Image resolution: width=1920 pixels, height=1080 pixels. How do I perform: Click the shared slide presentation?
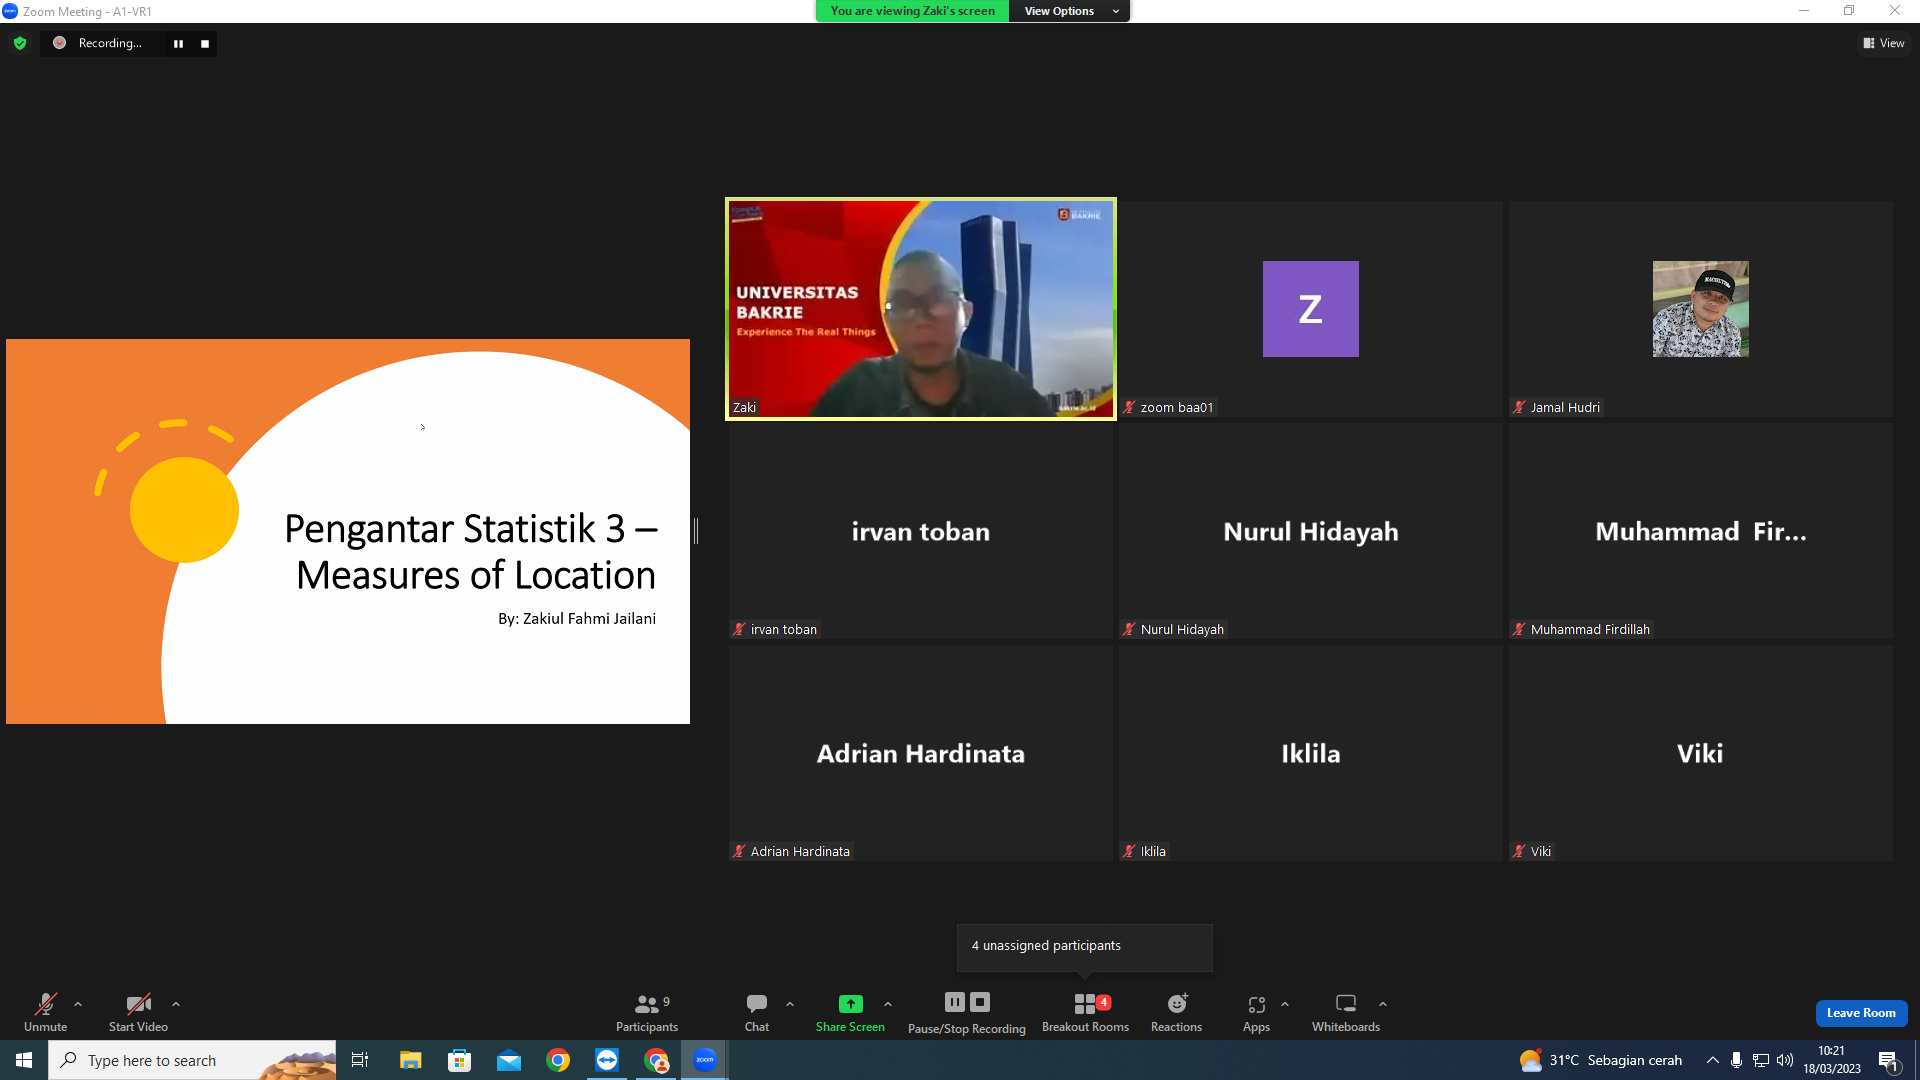pos(348,531)
